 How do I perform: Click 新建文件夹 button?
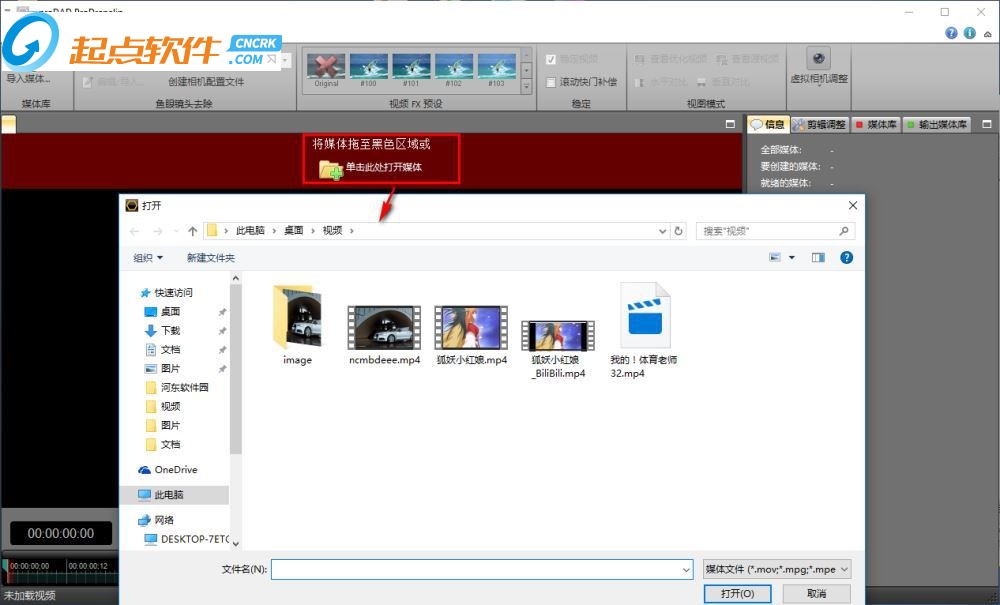click(210, 258)
